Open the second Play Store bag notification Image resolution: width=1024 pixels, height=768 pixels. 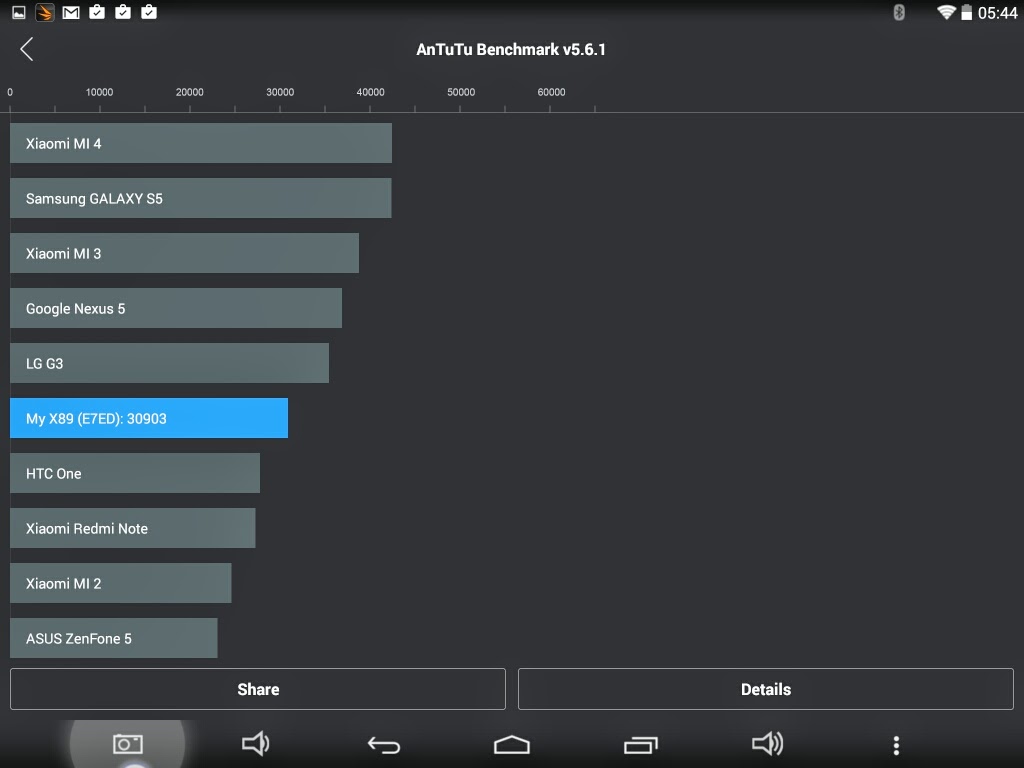coord(123,11)
